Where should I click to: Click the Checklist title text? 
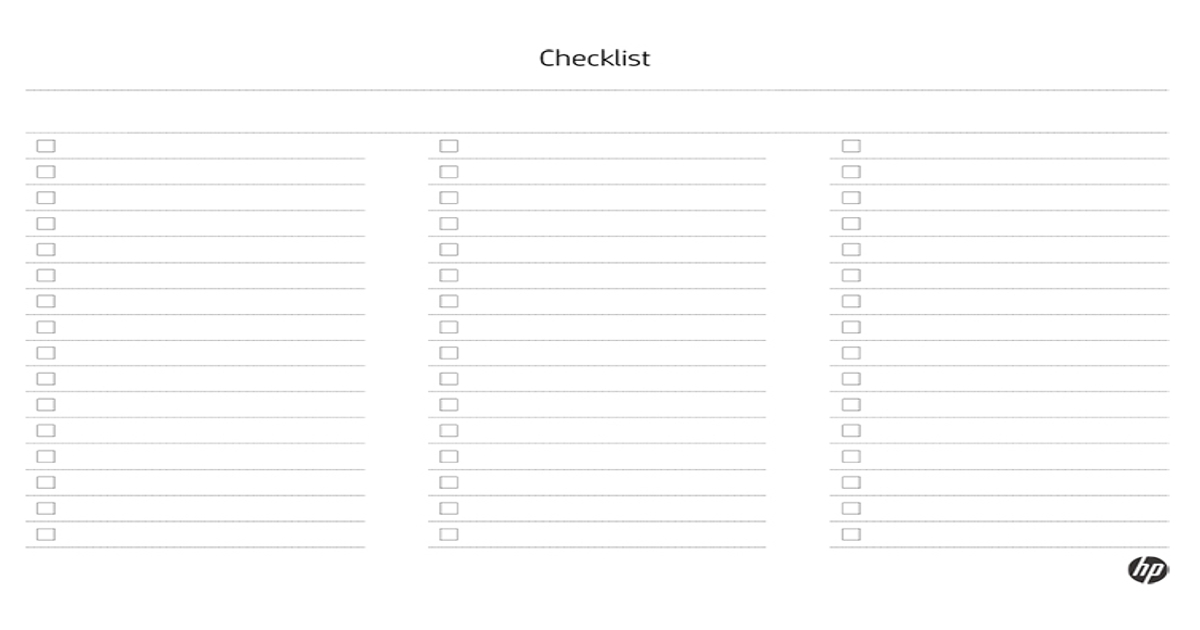pyautogui.click(x=595, y=58)
